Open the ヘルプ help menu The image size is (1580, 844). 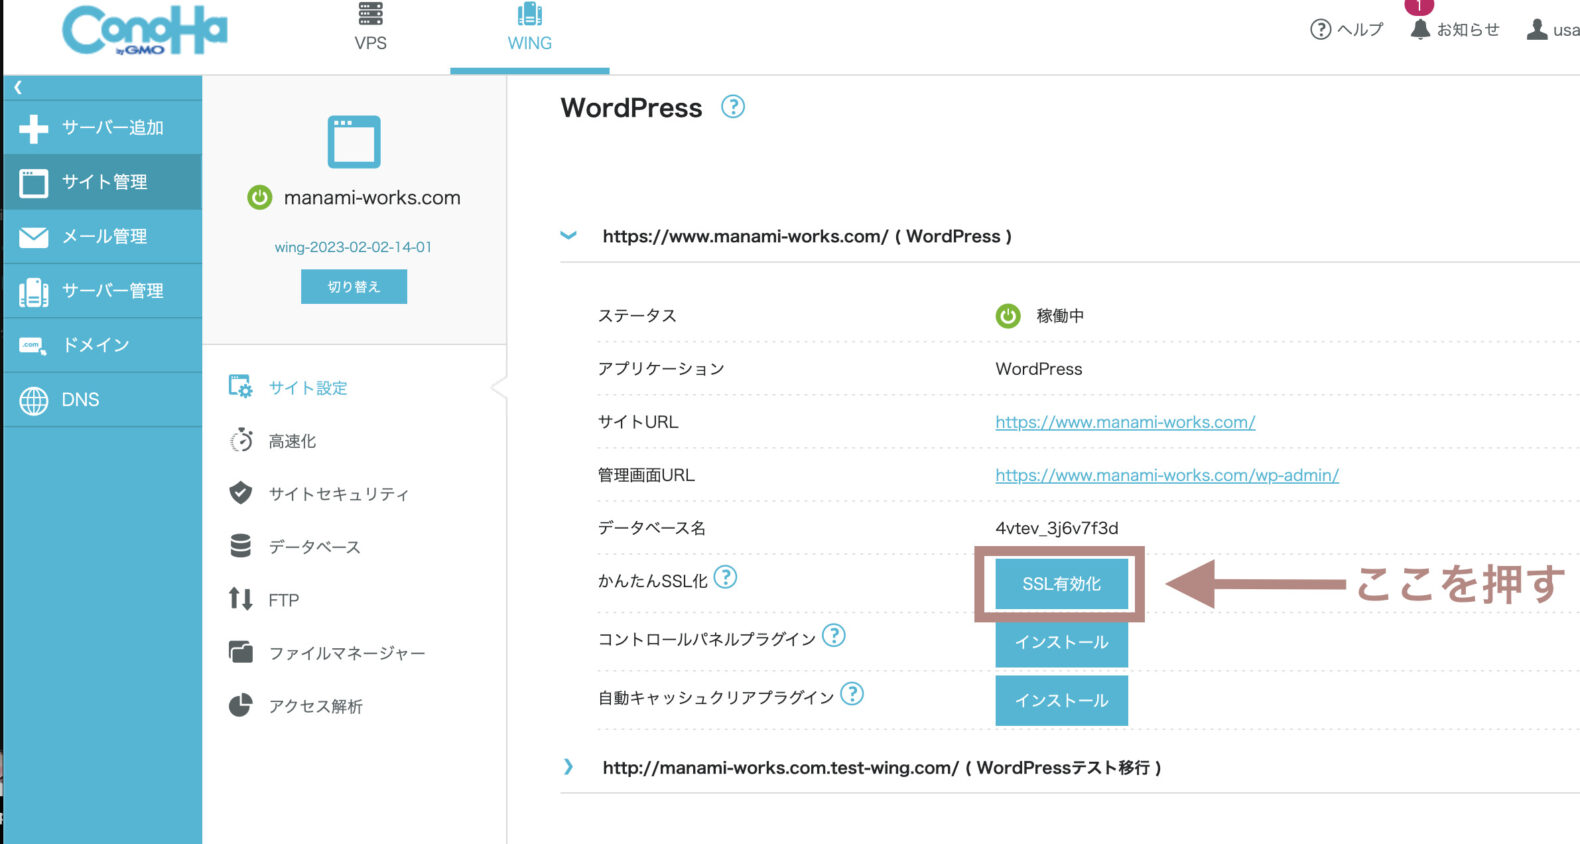(1346, 29)
